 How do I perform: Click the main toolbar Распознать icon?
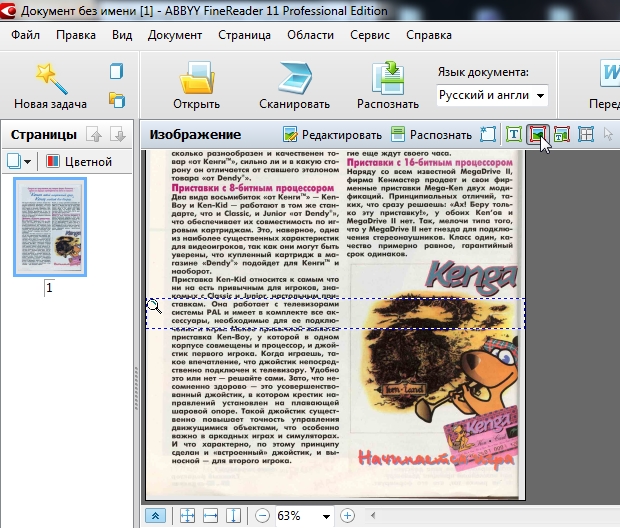point(387,78)
